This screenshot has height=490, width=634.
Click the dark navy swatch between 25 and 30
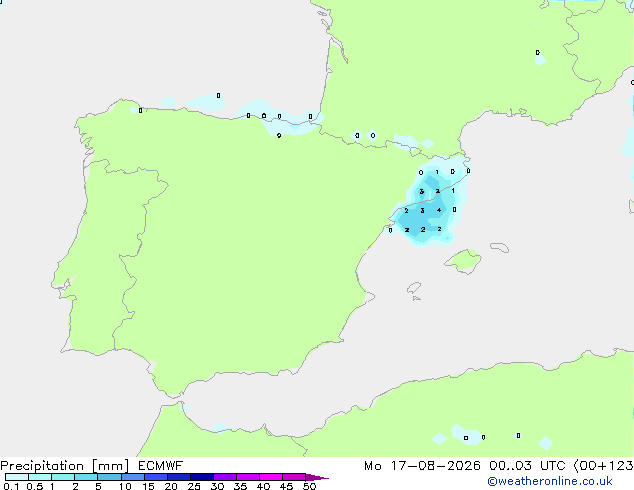[202, 477]
